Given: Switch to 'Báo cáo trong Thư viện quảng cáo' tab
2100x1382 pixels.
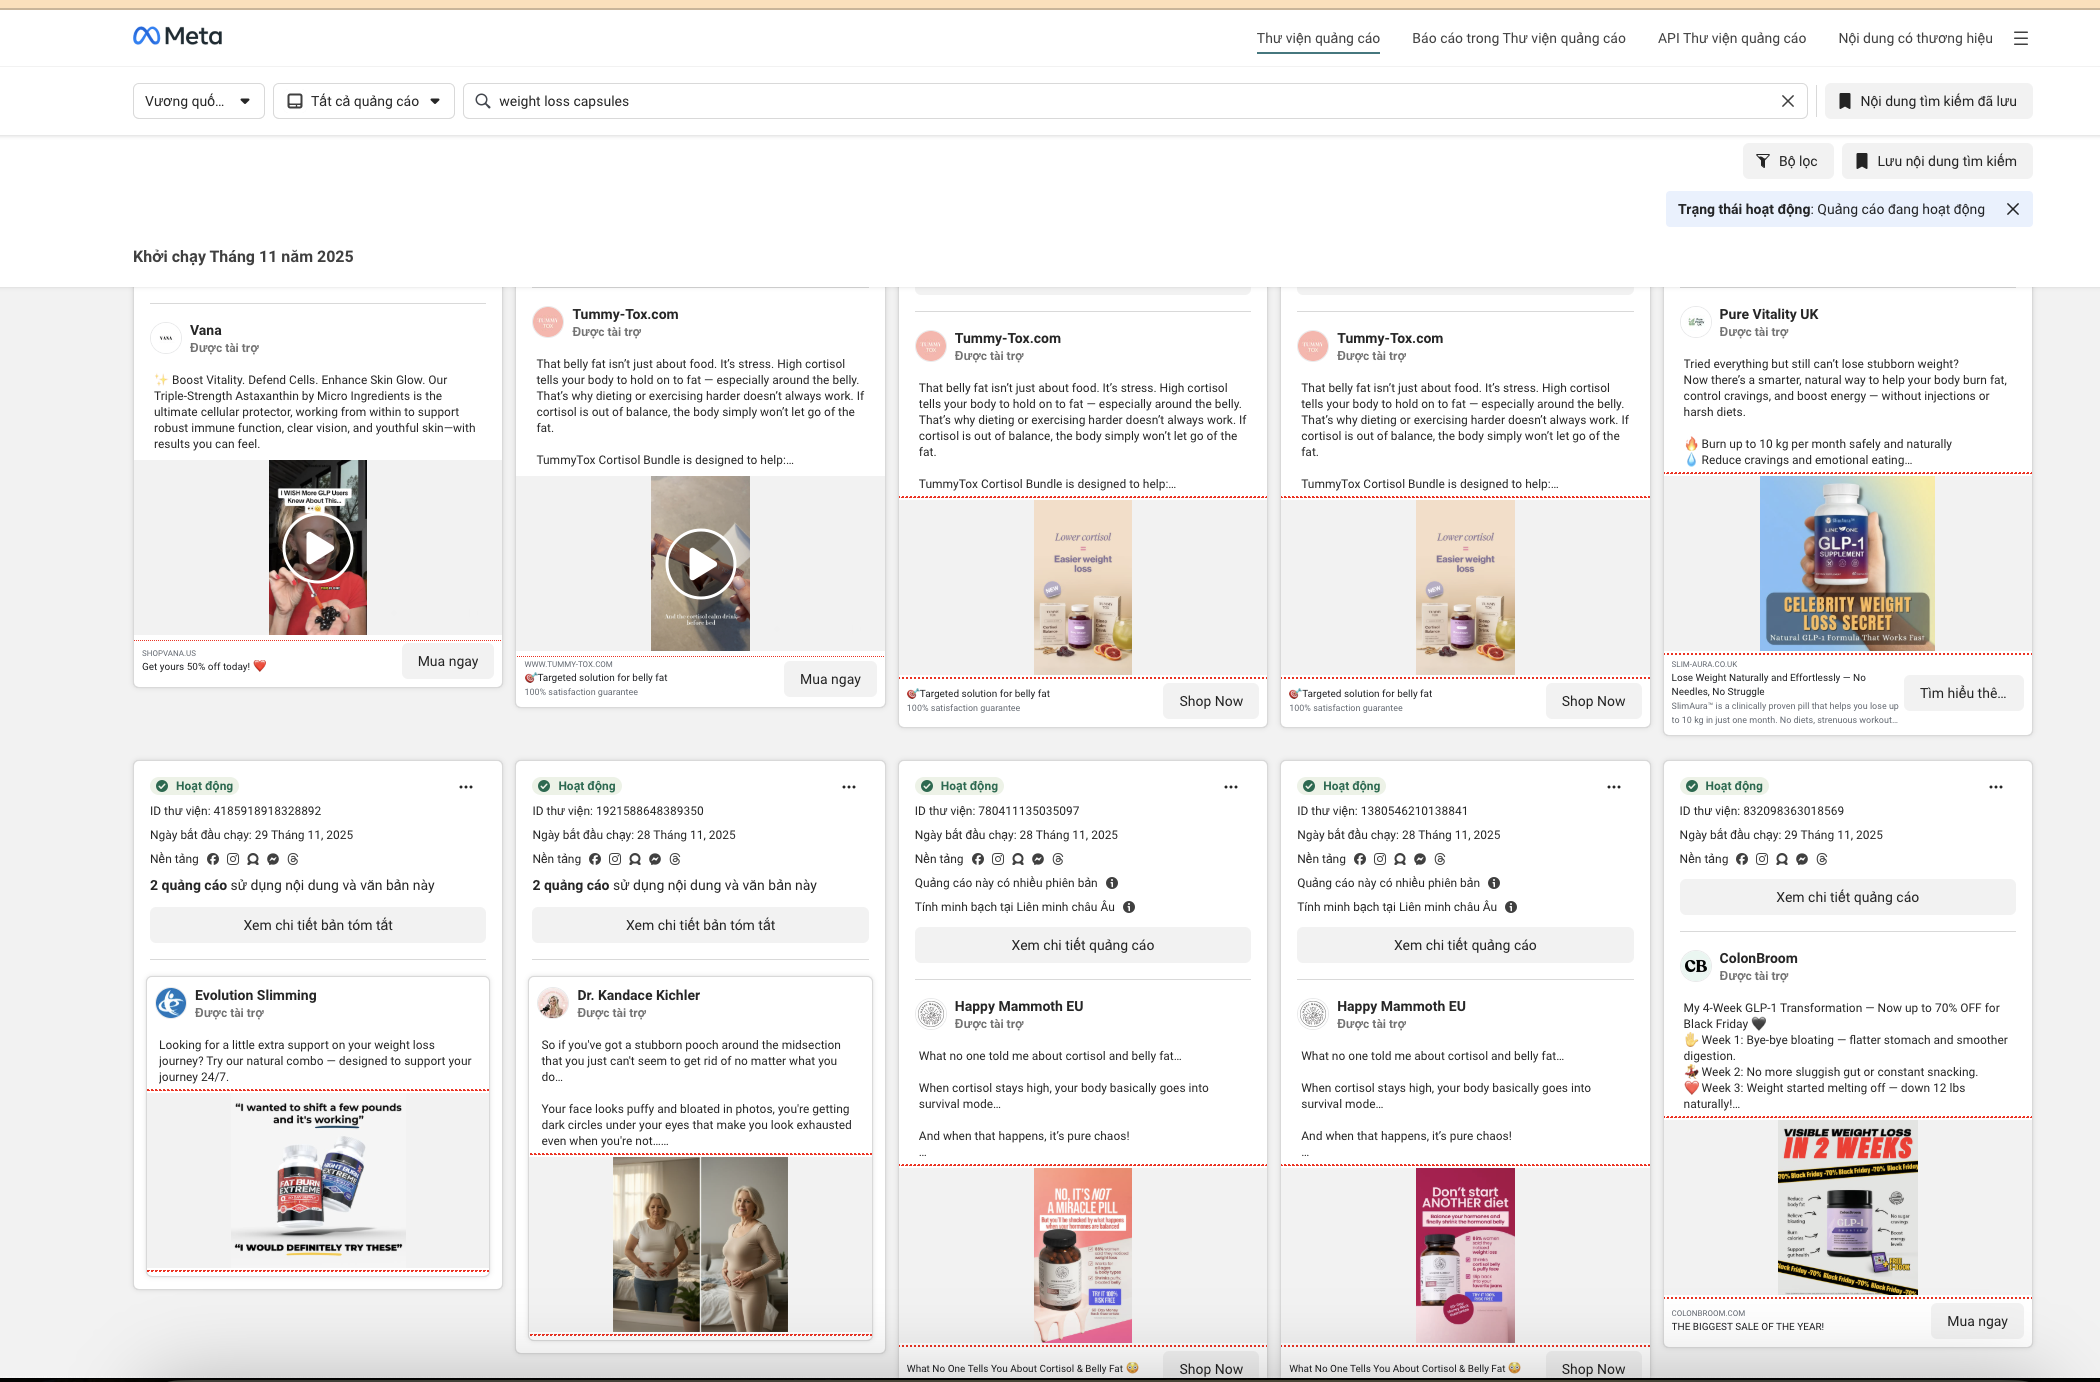Looking at the screenshot, I should click(x=1518, y=38).
